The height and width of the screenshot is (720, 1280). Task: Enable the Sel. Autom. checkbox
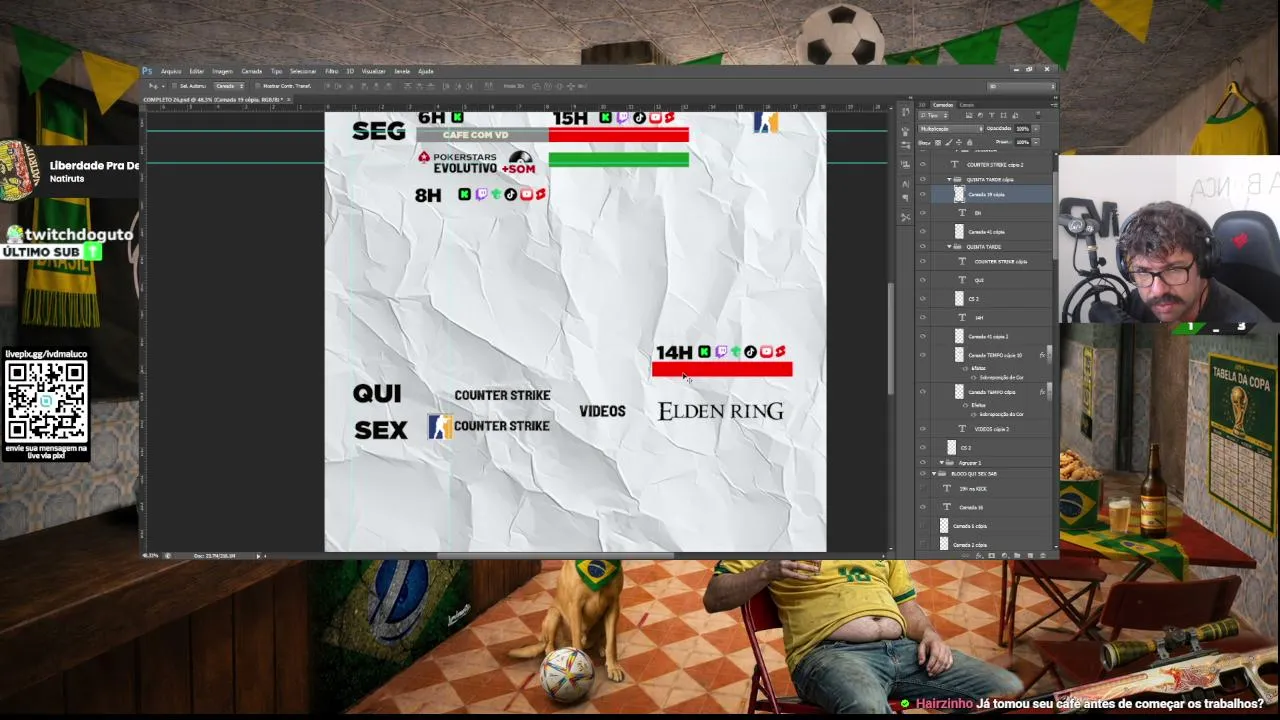pyautogui.click(x=176, y=86)
